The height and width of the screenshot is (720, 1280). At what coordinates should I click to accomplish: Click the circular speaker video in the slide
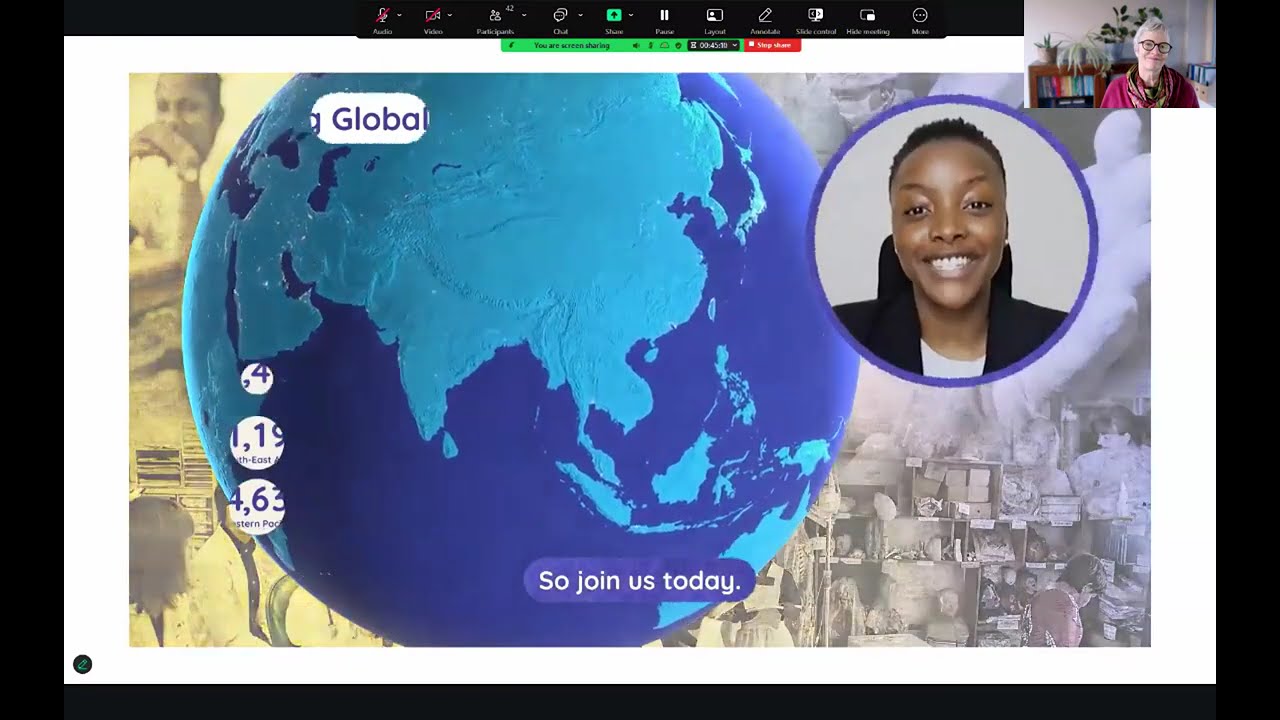coord(953,241)
